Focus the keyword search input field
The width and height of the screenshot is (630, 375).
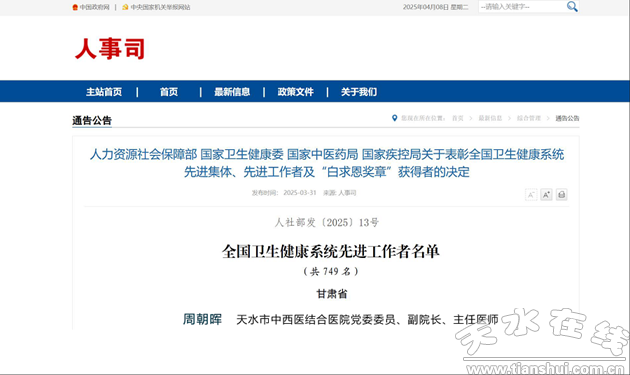pos(522,7)
